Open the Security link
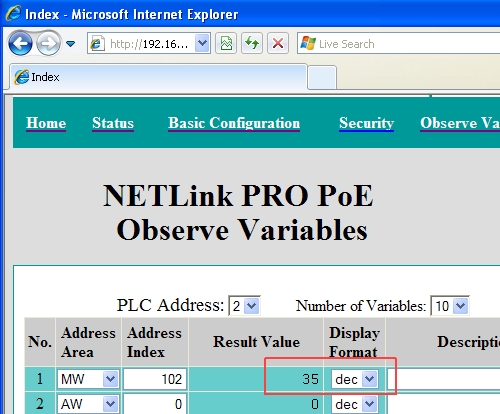 [x=366, y=123]
